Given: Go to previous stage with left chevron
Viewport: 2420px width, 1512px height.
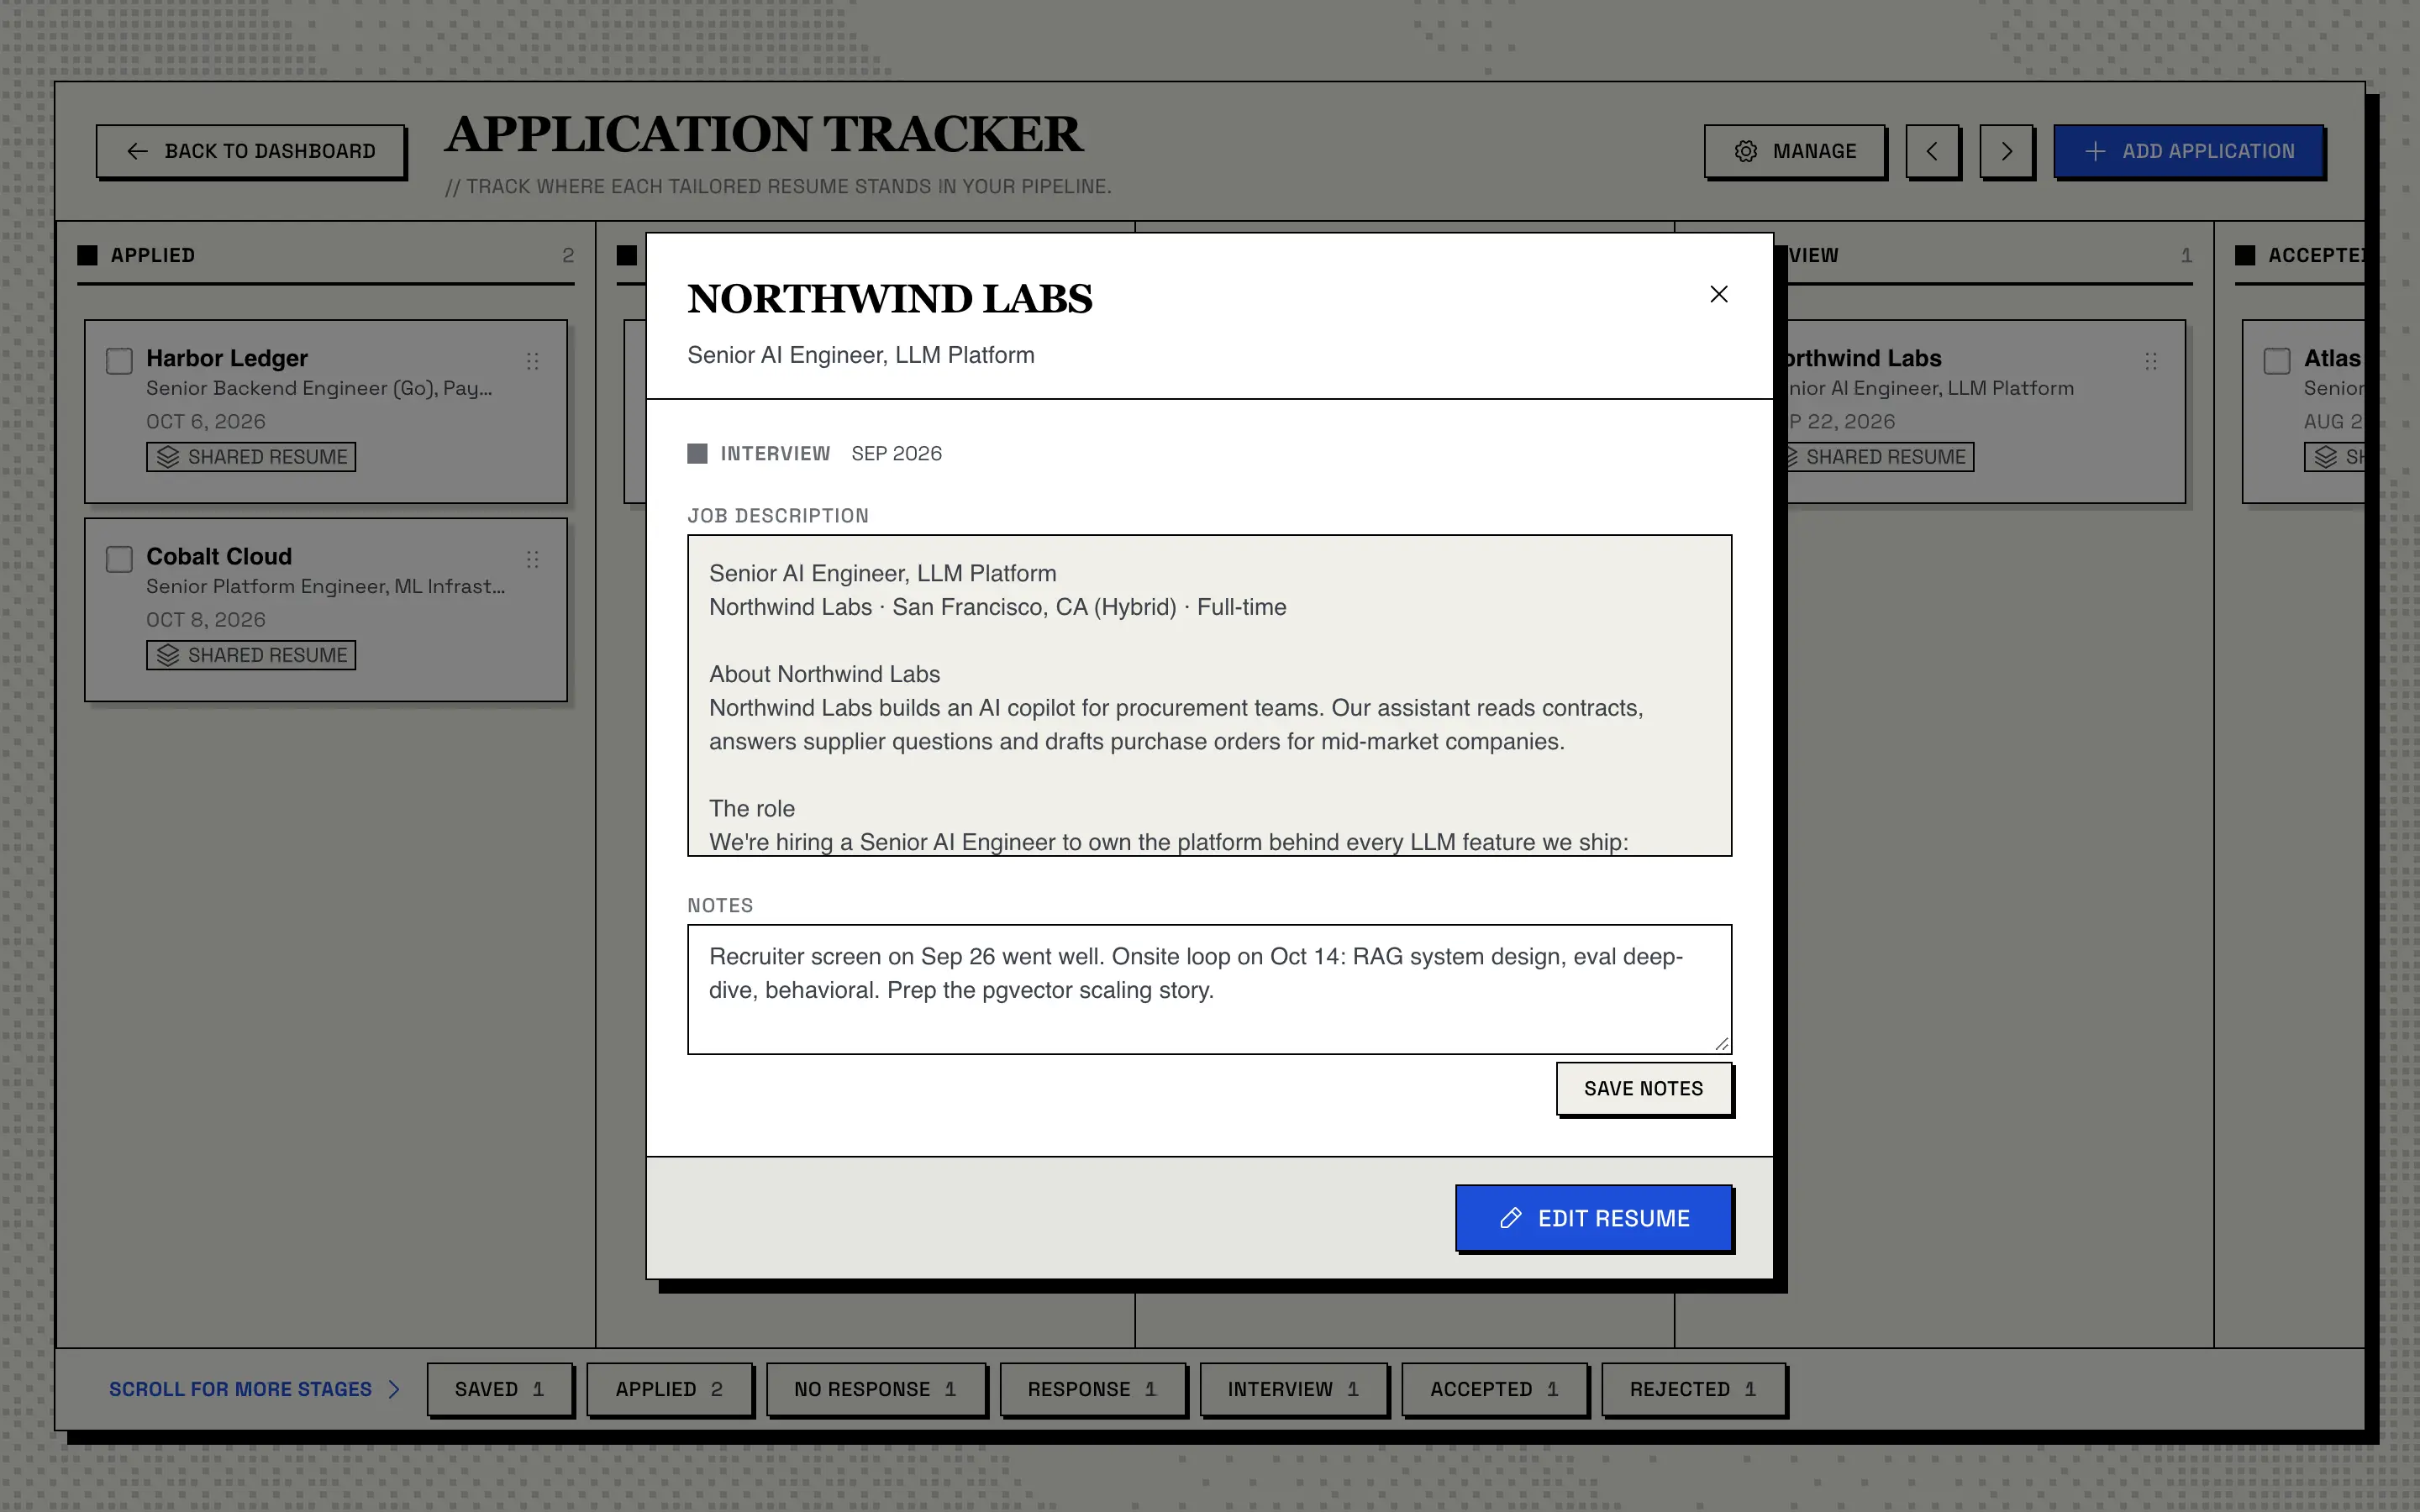Looking at the screenshot, I should [1932, 151].
